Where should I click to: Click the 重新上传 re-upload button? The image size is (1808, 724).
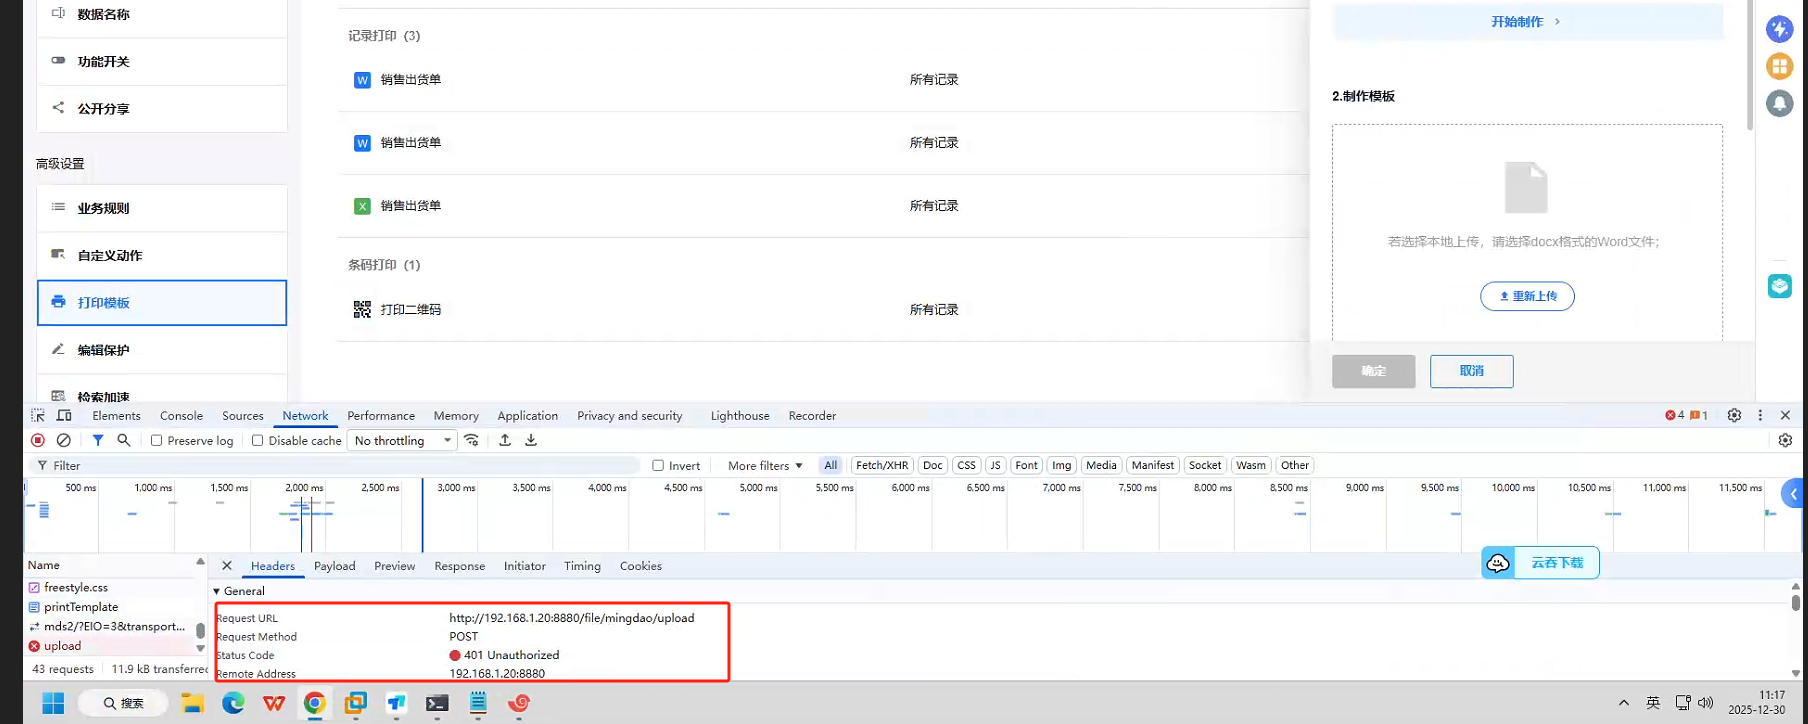click(x=1527, y=296)
